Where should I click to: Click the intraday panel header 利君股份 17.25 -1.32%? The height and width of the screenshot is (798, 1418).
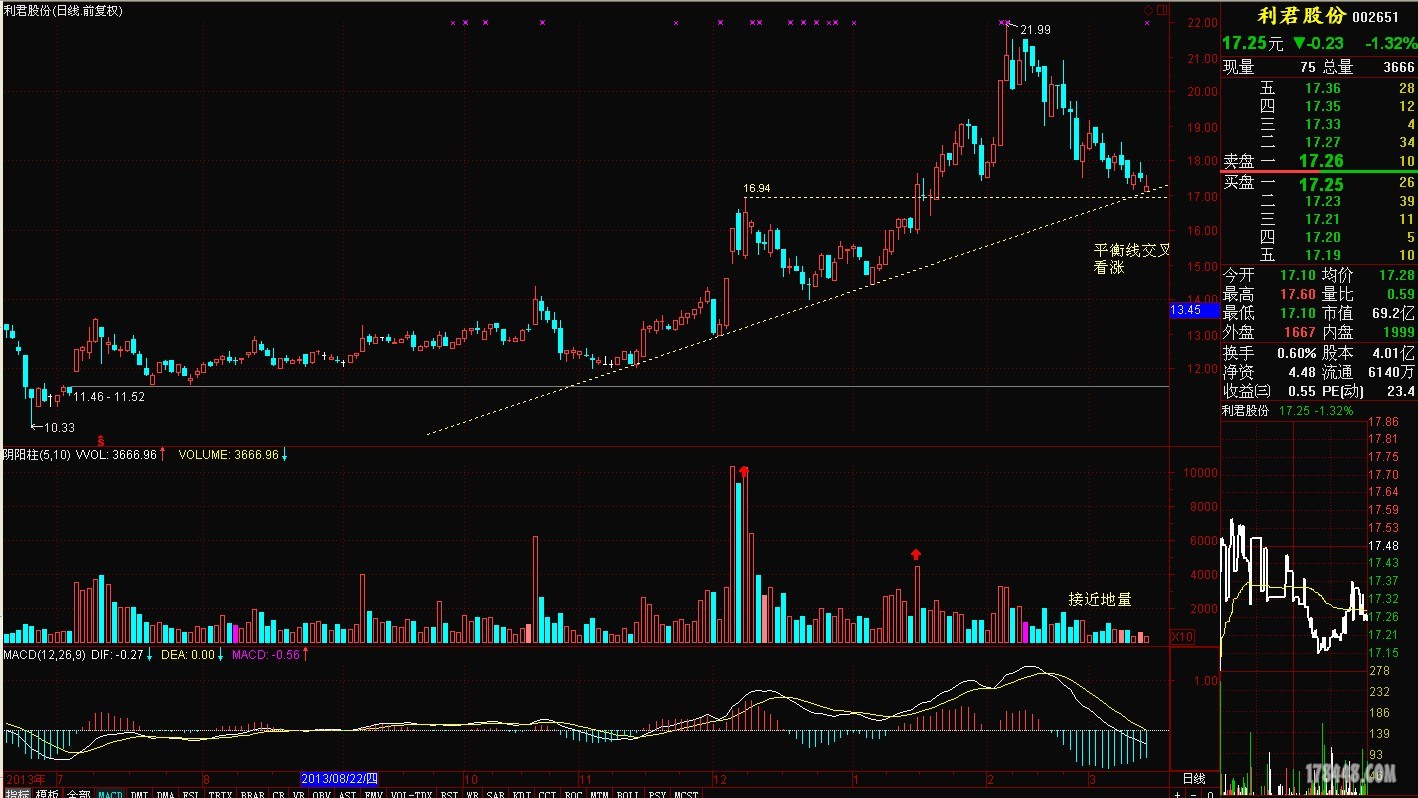[x=1287, y=411]
